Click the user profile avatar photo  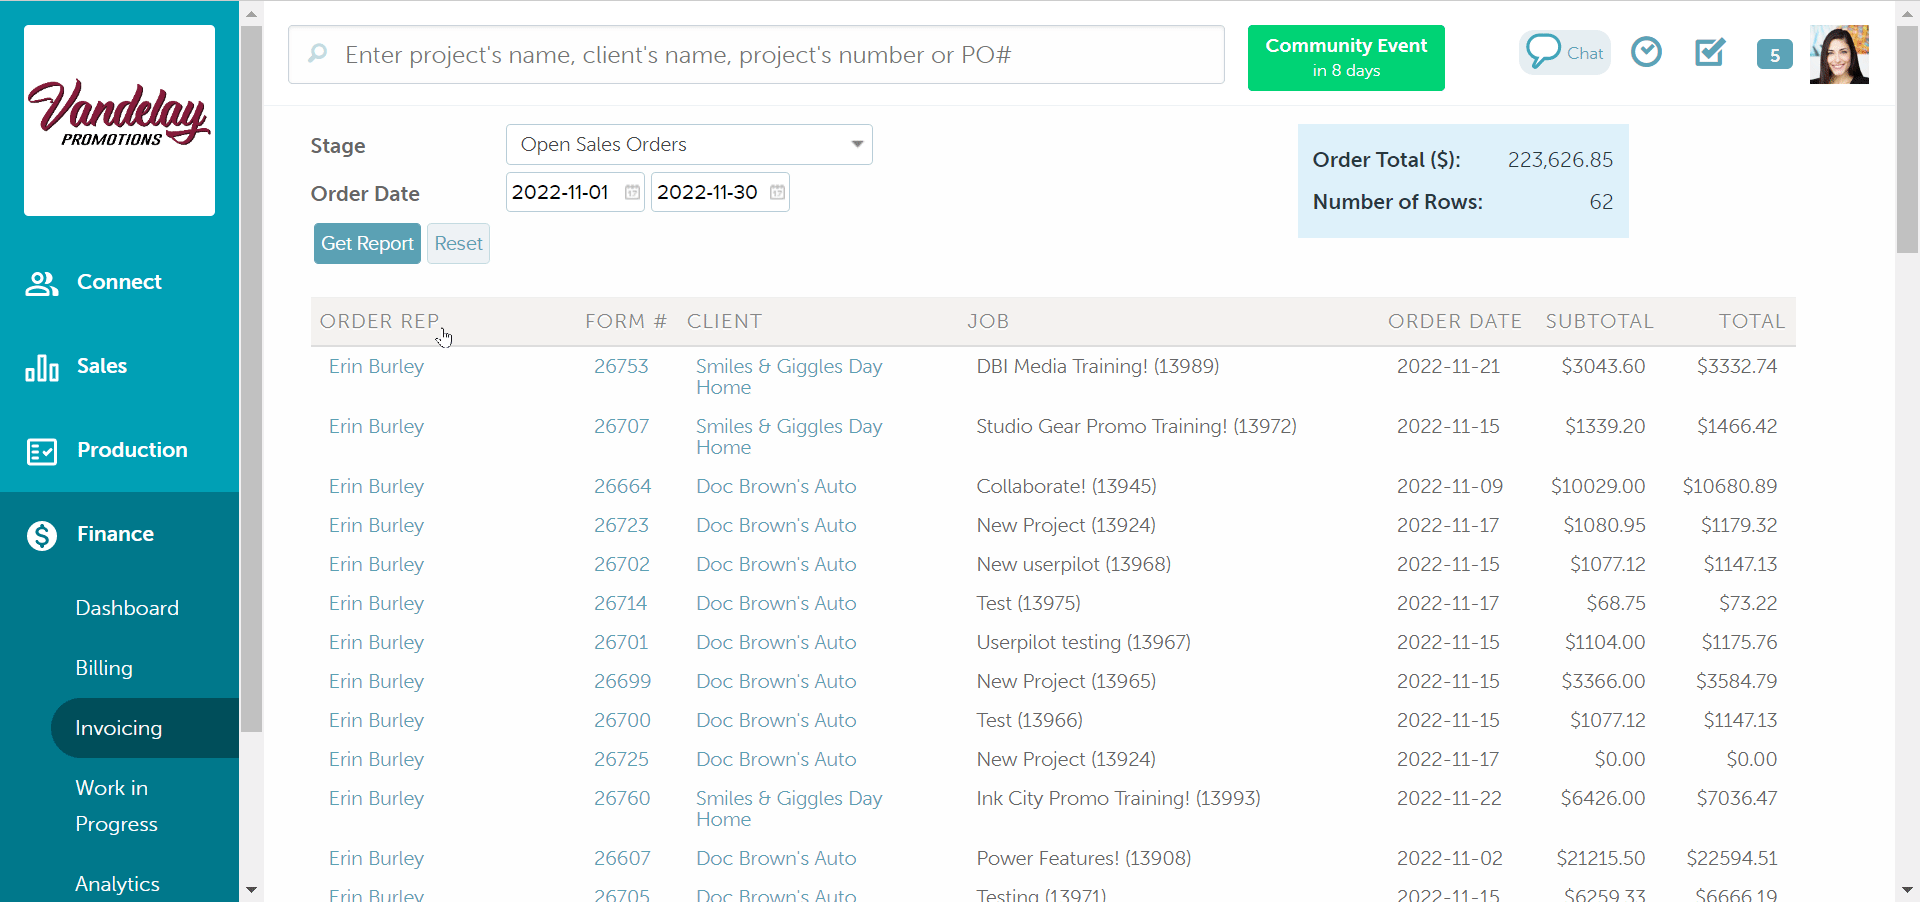tap(1839, 55)
